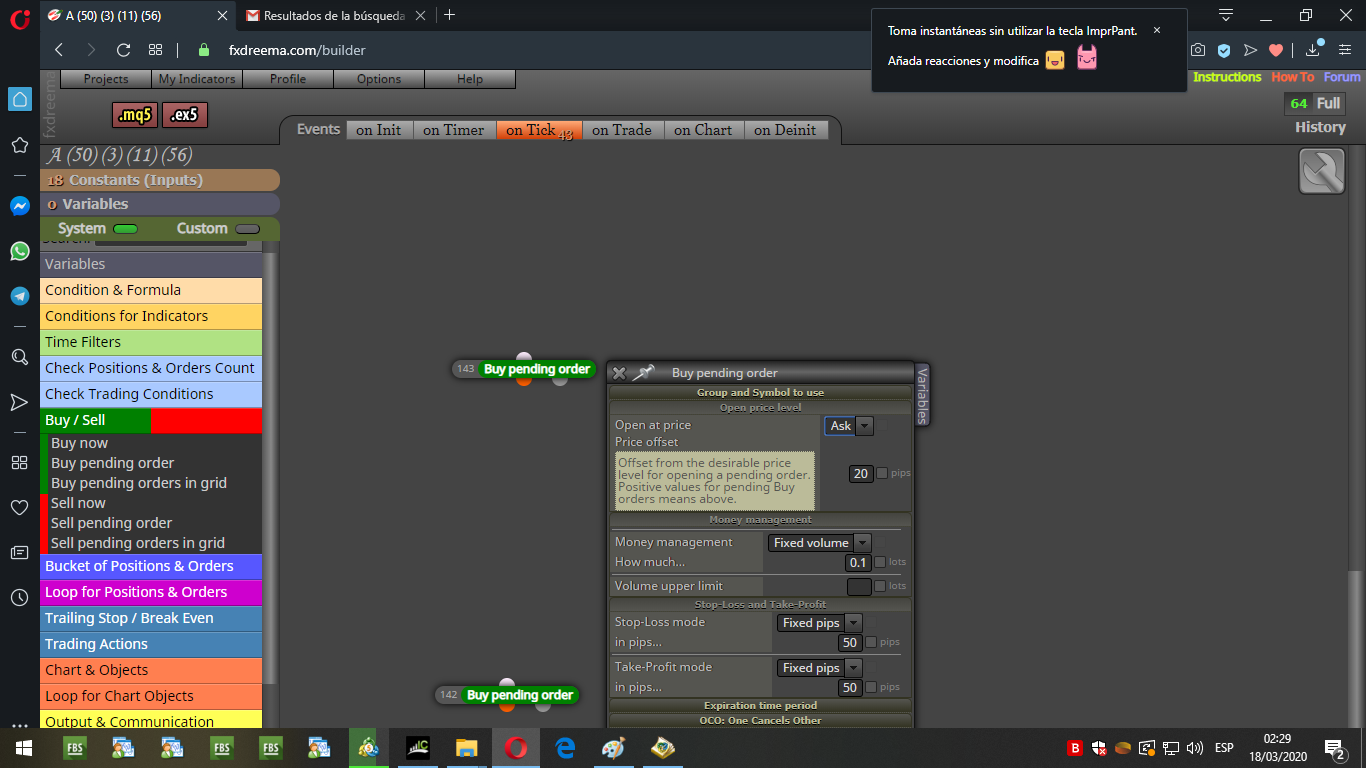Expand the Expiration time period section
Screen dimensions: 1366x768
tap(760, 705)
